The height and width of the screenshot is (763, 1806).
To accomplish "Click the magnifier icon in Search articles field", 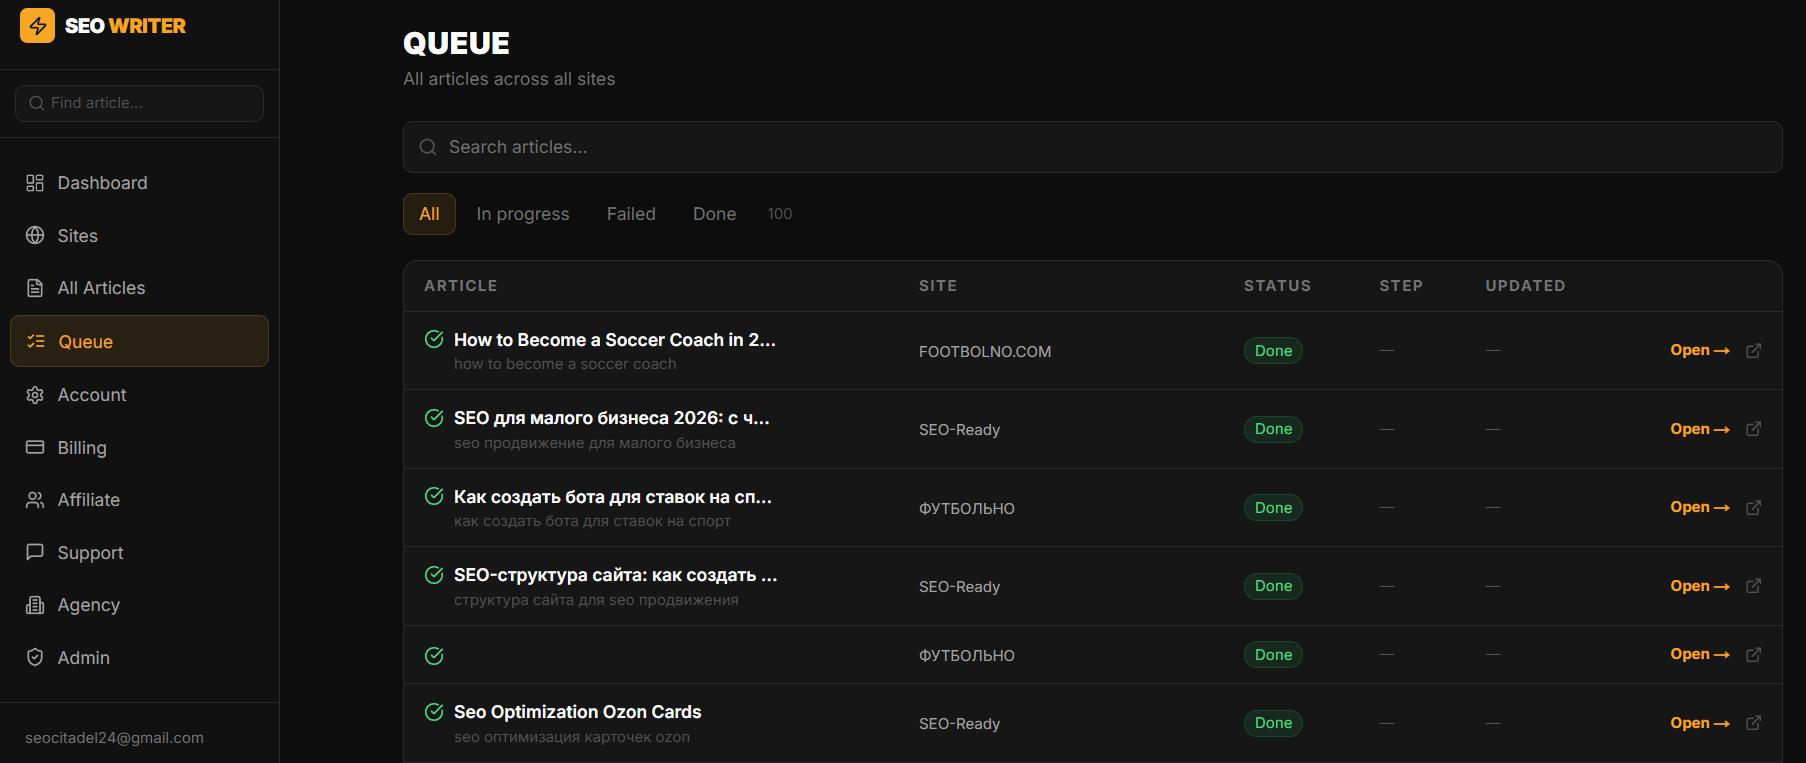I will point(428,147).
